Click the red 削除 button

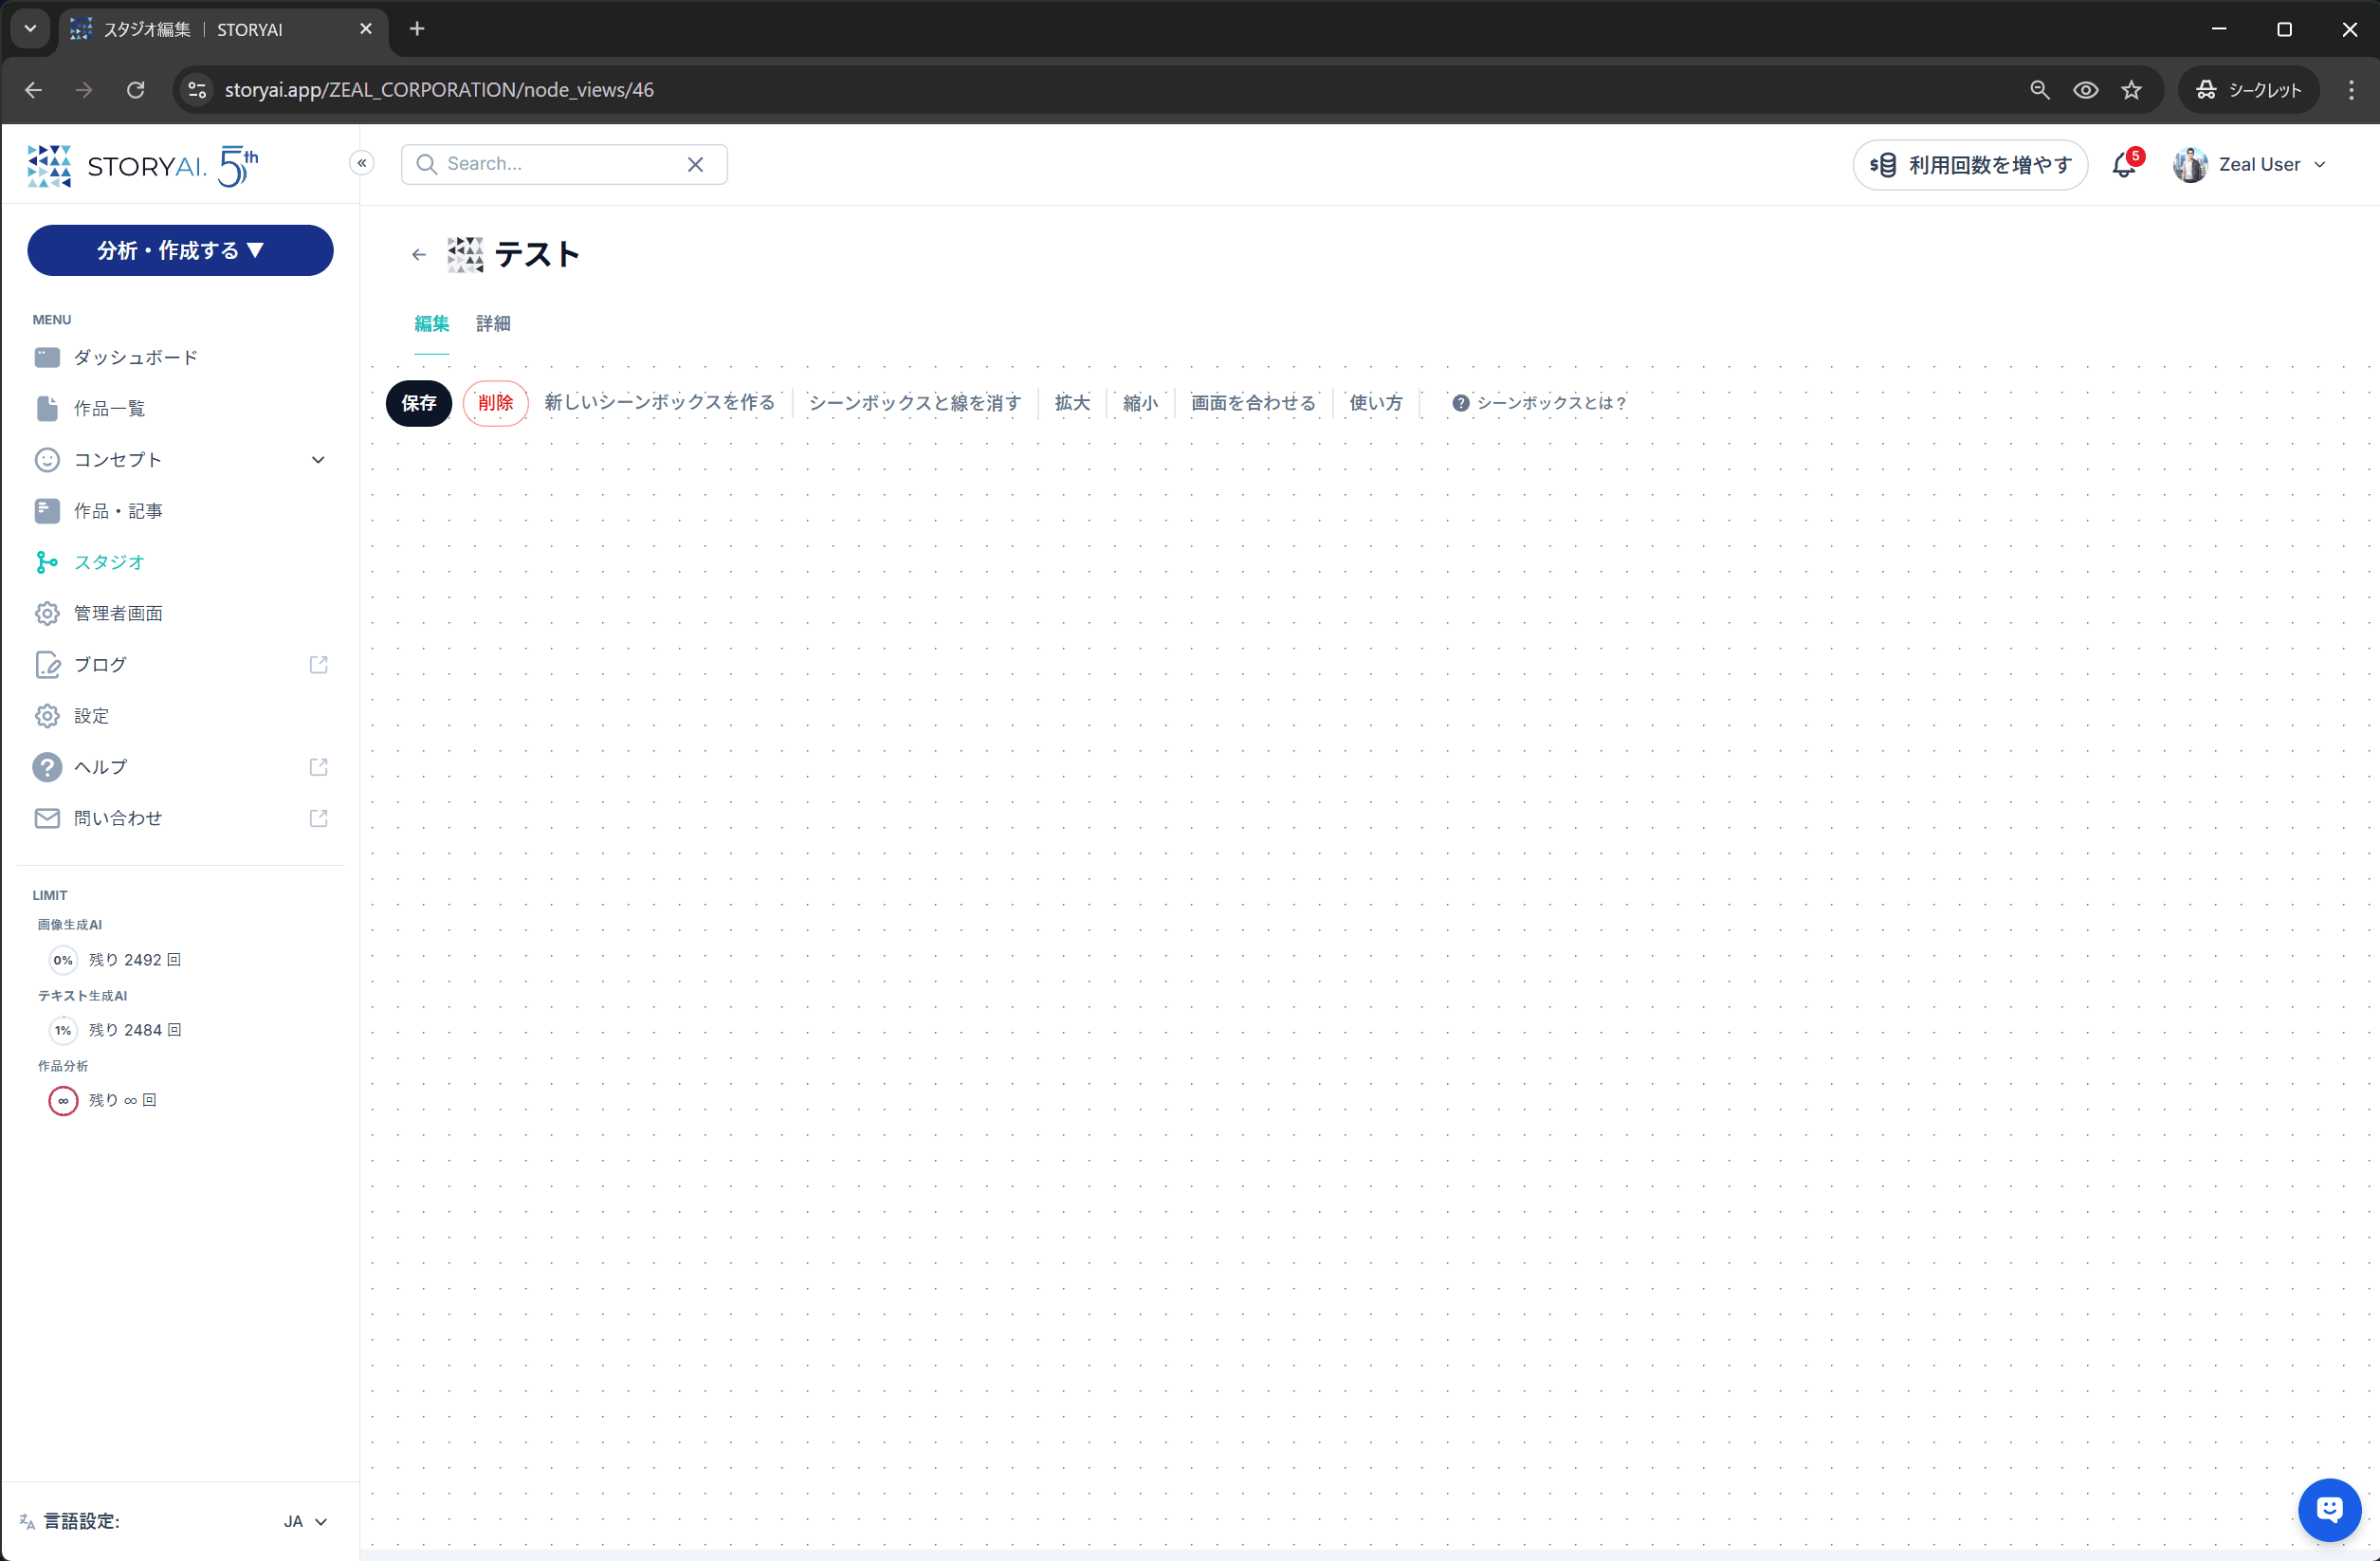[x=495, y=403]
